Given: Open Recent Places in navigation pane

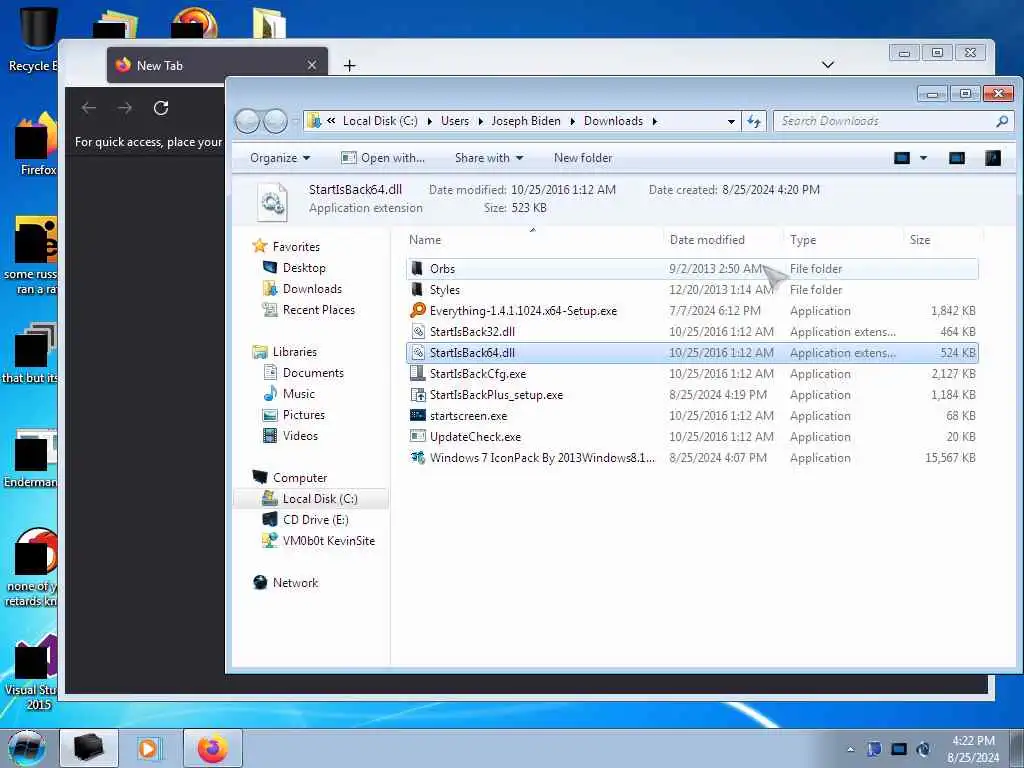Looking at the screenshot, I should point(319,310).
